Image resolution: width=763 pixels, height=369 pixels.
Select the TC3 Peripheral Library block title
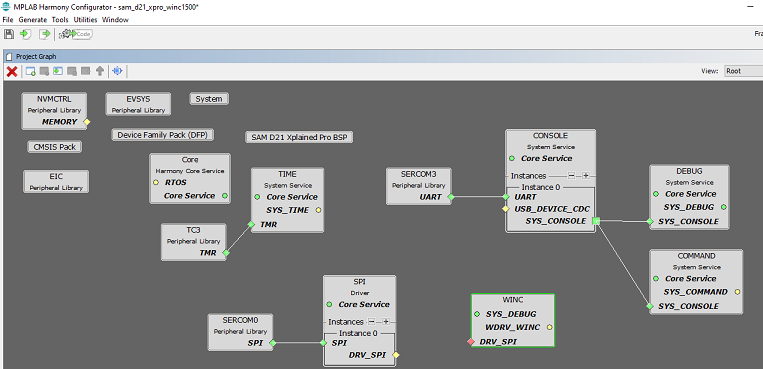point(193,230)
